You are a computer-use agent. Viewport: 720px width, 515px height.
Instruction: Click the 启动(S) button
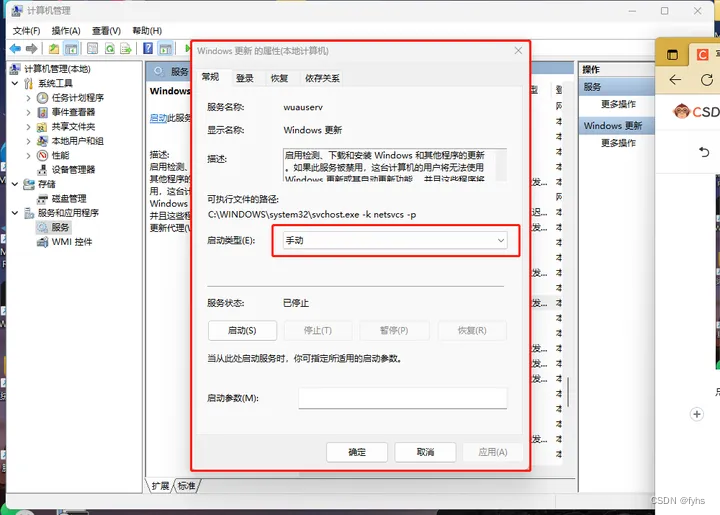click(242, 330)
